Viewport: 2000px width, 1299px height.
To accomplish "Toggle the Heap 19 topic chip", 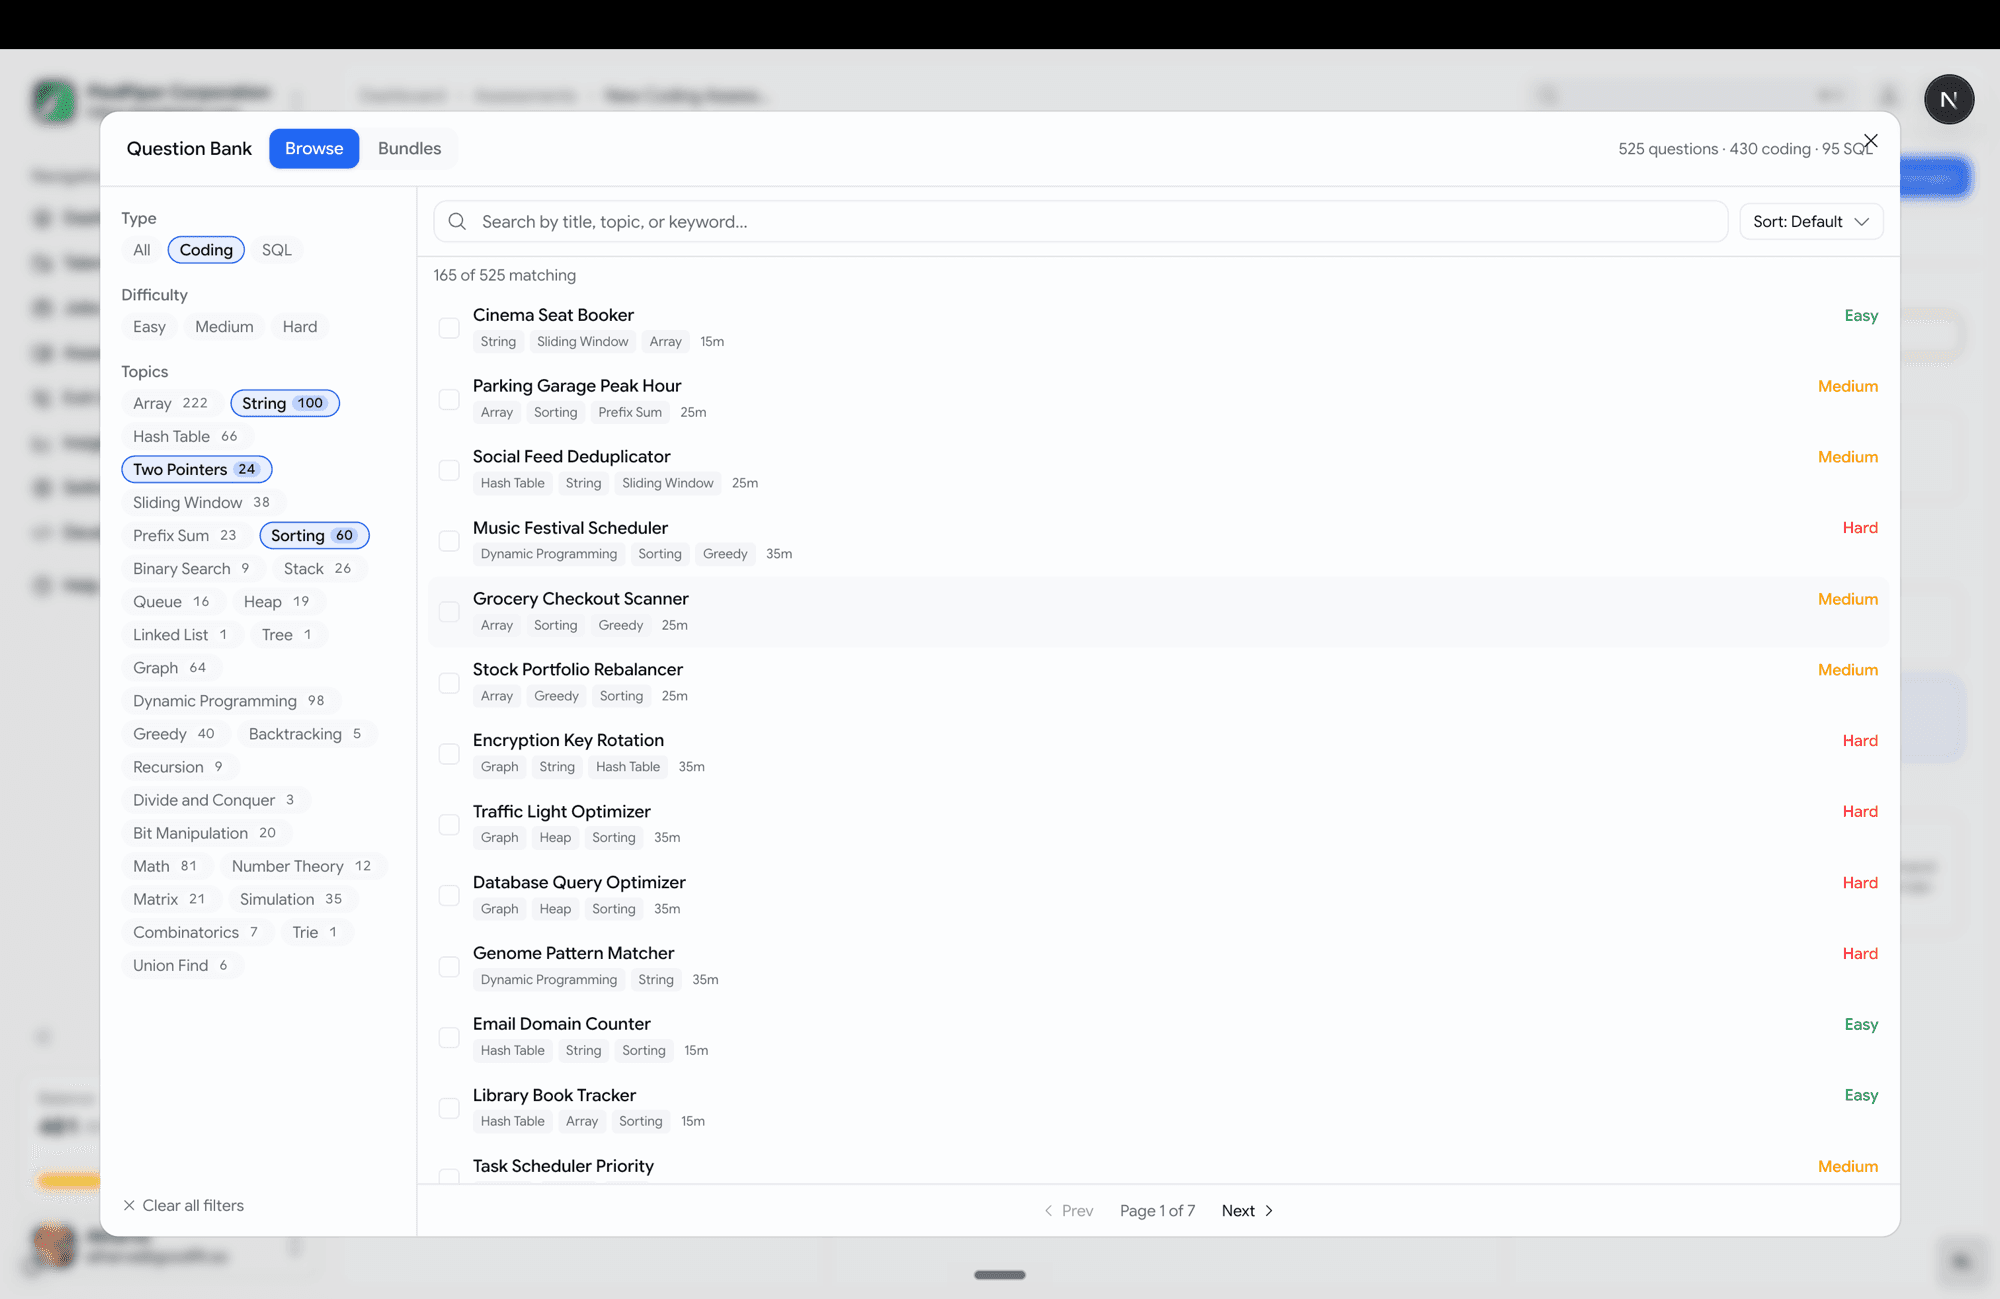I will pyautogui.click(x=277, y=601).
